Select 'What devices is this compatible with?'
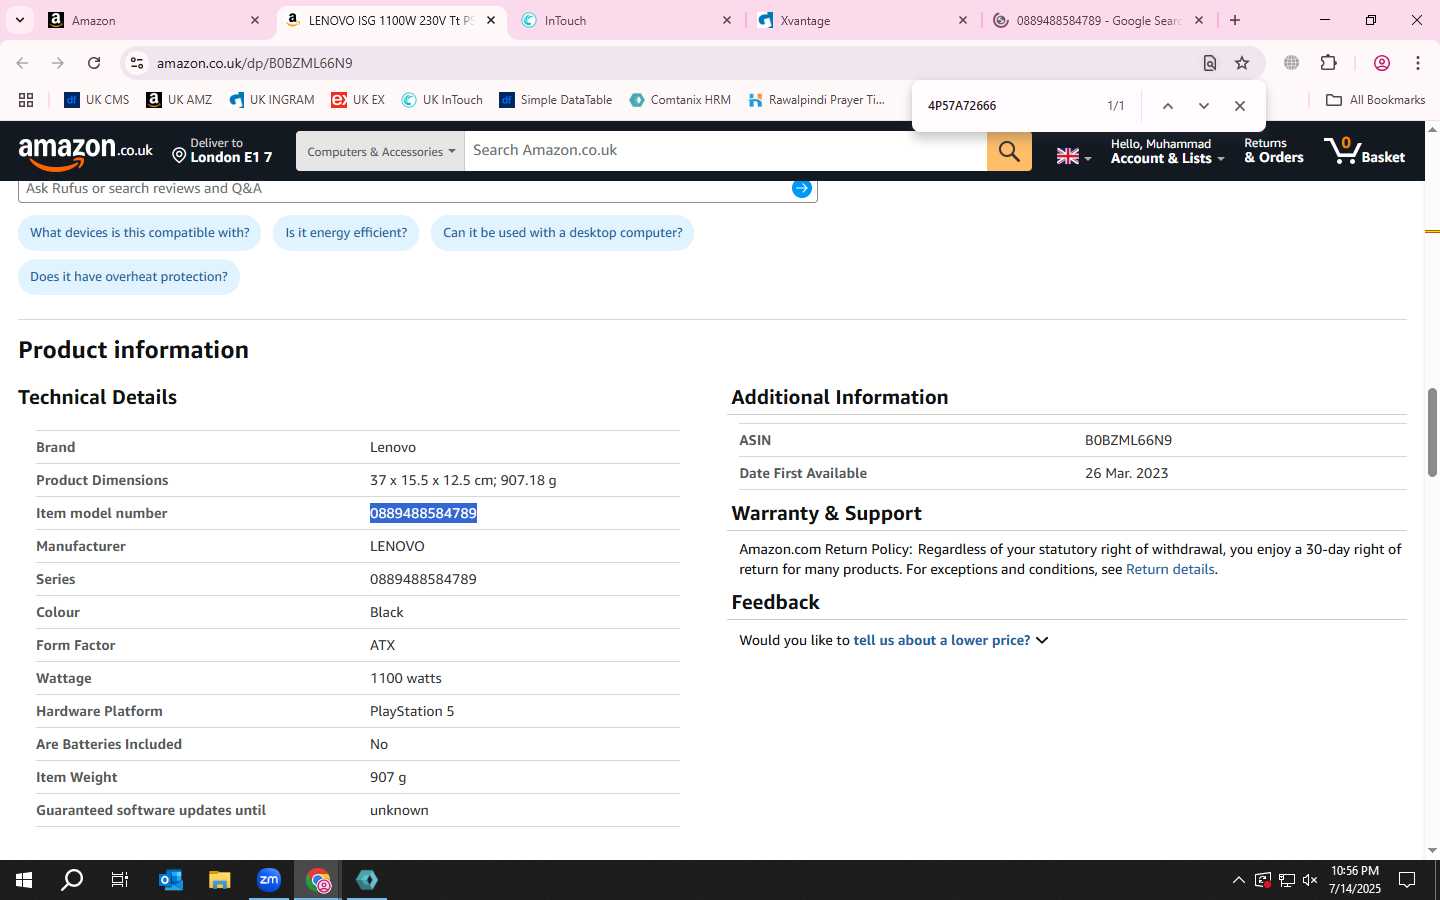Screen dimensions: 1440x900 [x=140, y=233]
